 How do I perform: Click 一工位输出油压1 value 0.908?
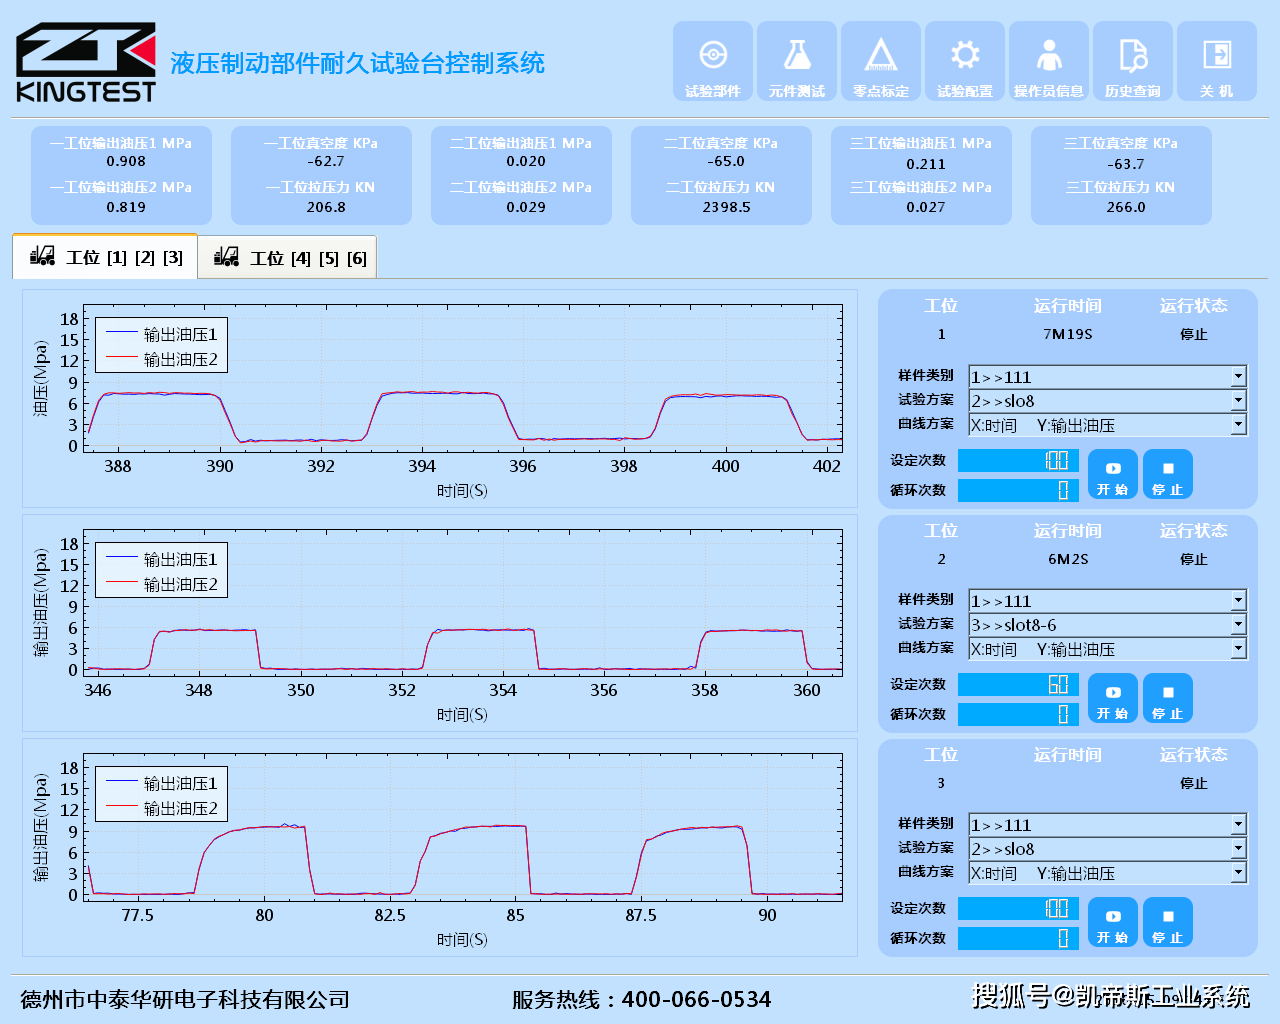click(x=126, y=161)
